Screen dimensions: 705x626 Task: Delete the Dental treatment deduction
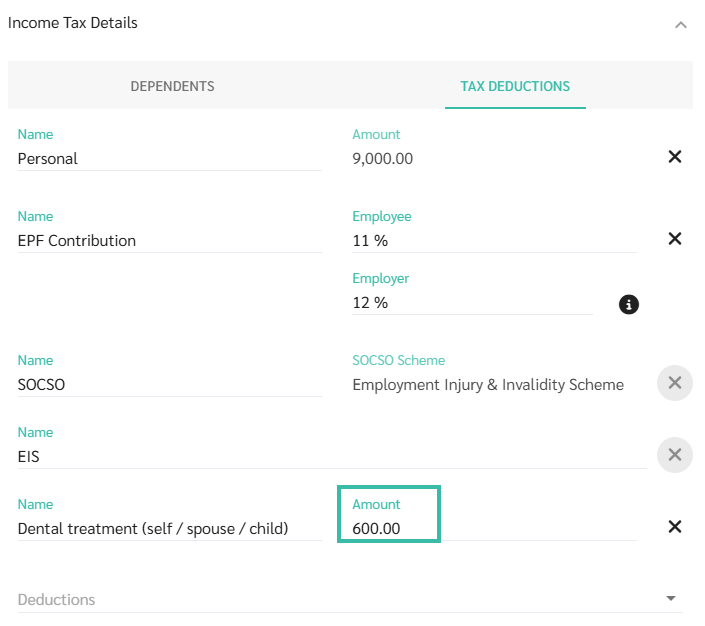click(x=674, y=527)
